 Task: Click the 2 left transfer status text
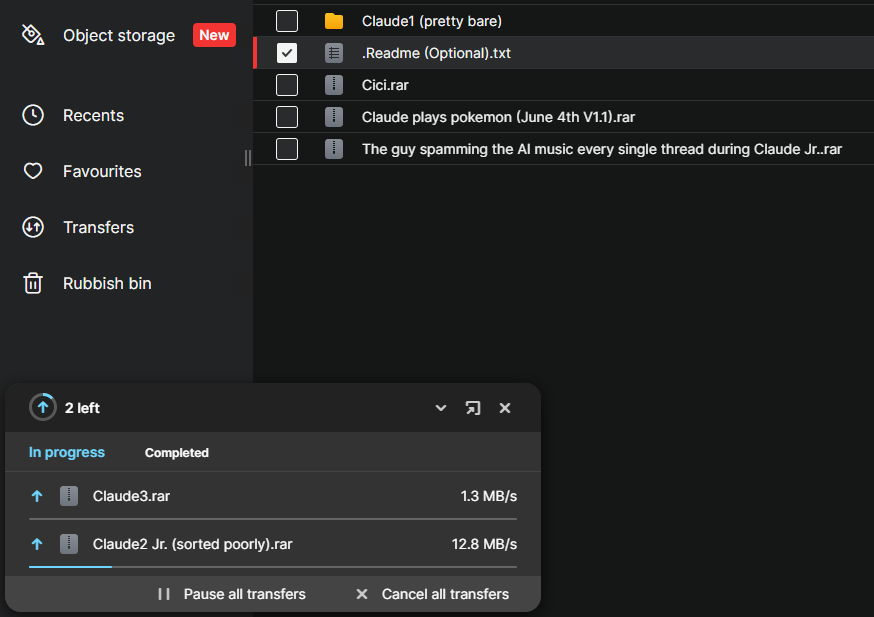click(82, 408)
